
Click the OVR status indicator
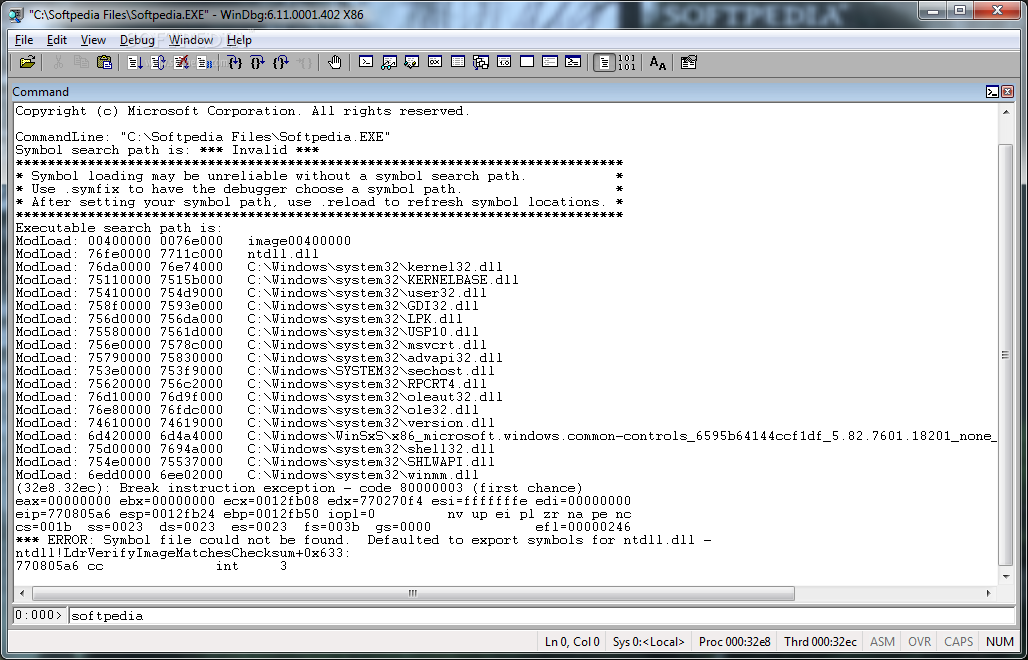(919, 642)
